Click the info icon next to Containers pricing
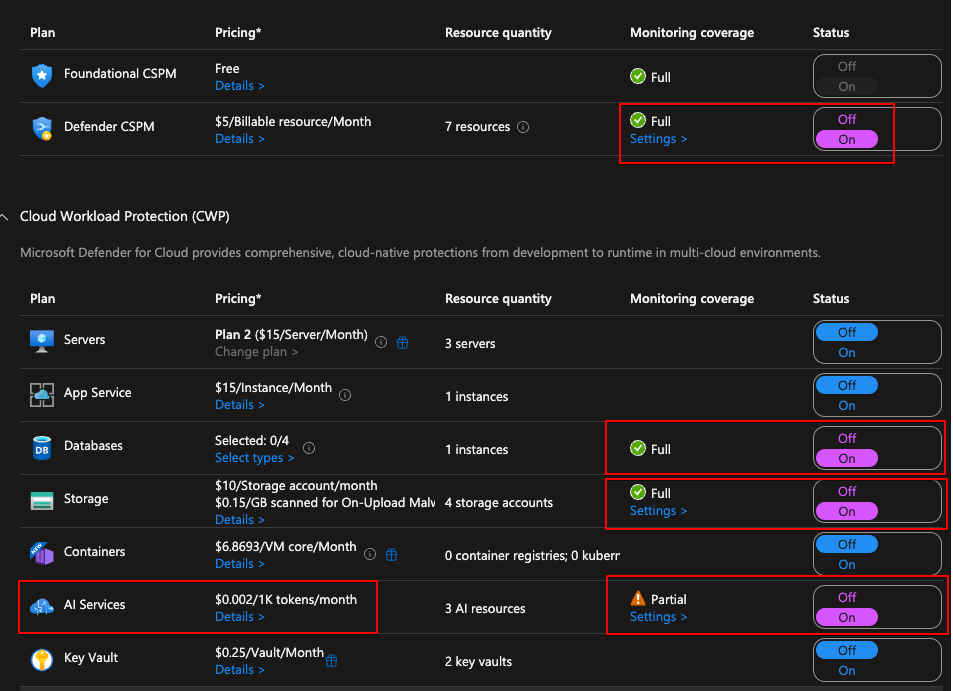The width and height of the screenshot is (953, 691). pyautogui.click(x=370, y=554)
